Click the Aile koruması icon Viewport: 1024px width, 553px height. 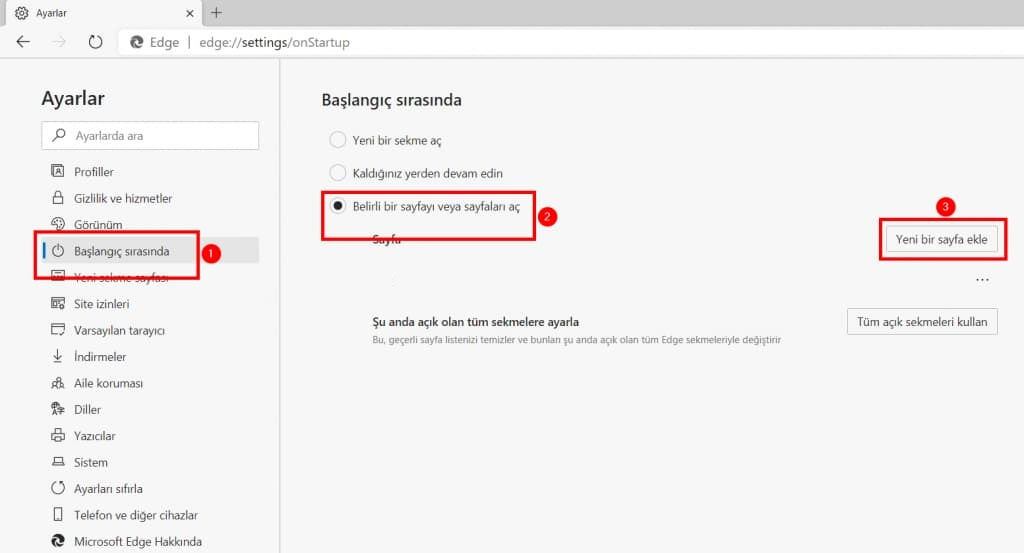tap(57, 383)
